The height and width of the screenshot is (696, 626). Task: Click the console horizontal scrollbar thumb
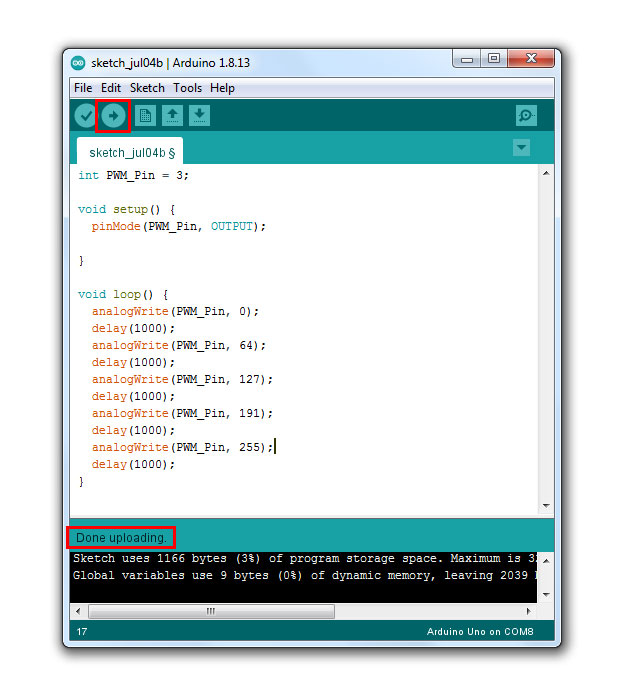pyautogui.click(x=211, y=611)
